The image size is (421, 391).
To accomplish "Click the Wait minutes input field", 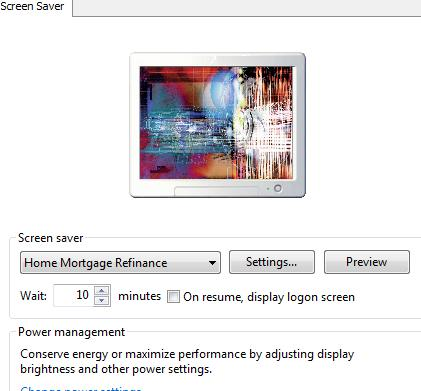I will 74,295.
